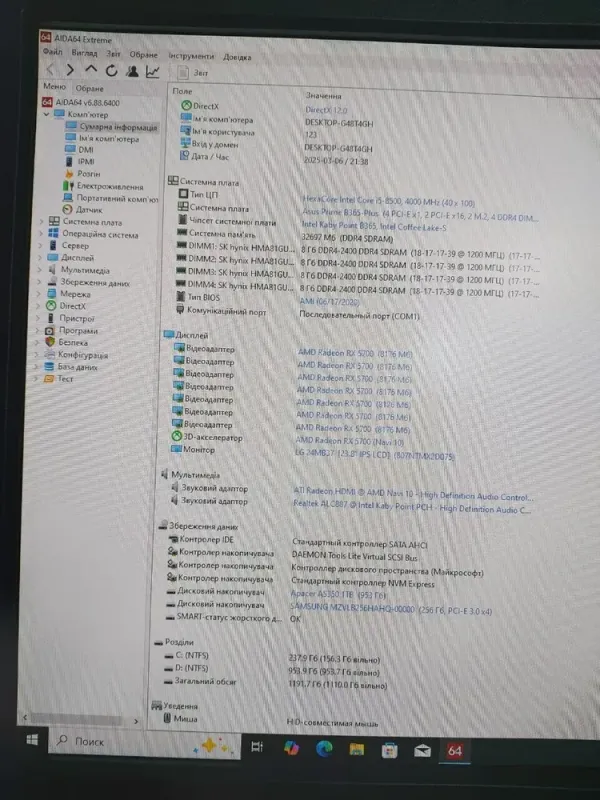Image resolution: width=600 pixels, height=800 pixels.
Task: Click the Realtek ALC887 audio adapter link
Action: [x=410, y=510]
